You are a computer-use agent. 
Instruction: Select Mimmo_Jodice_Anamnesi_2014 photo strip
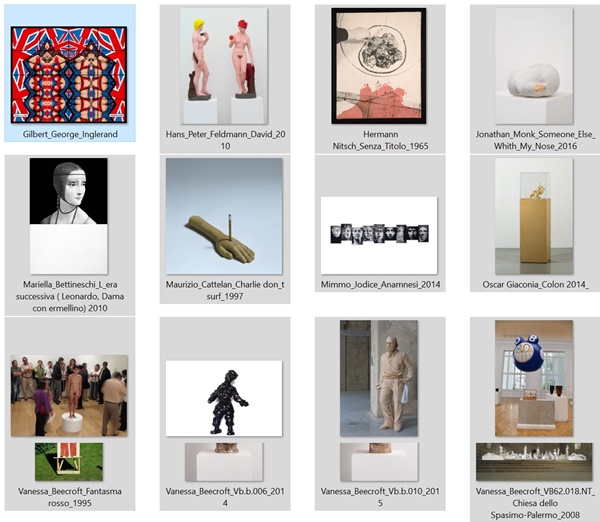tap(379, 235)
